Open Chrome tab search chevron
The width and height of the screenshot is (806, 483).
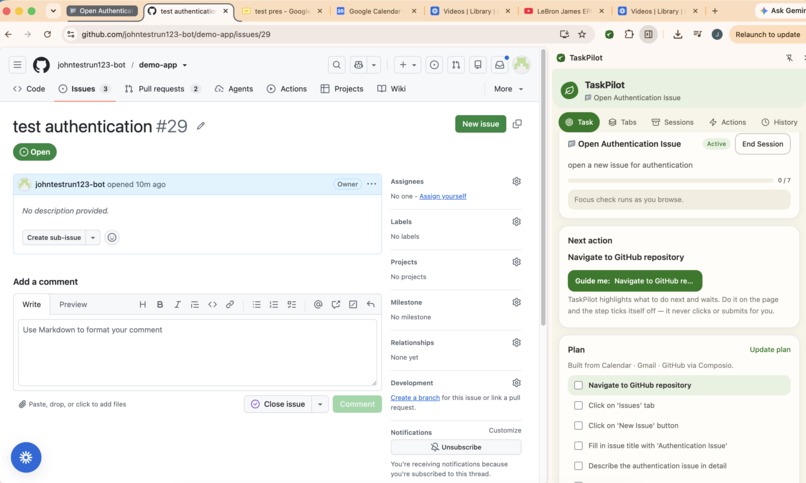[53, 11]
